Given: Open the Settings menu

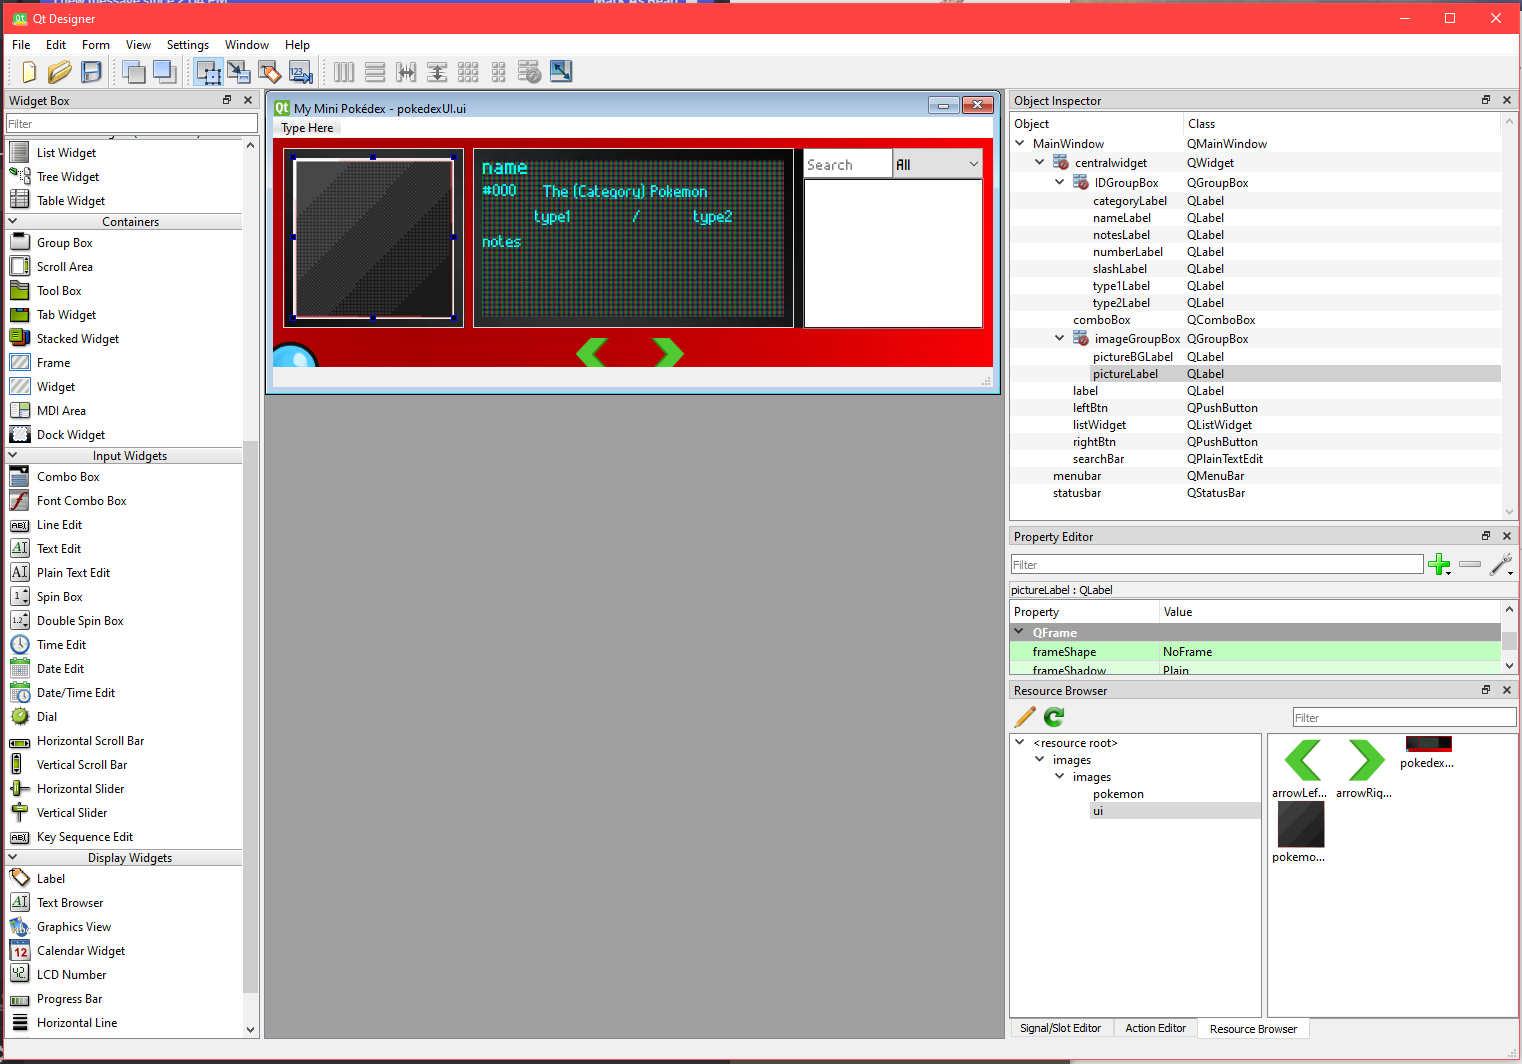Looking at the screenshot, I should point(188,45).
